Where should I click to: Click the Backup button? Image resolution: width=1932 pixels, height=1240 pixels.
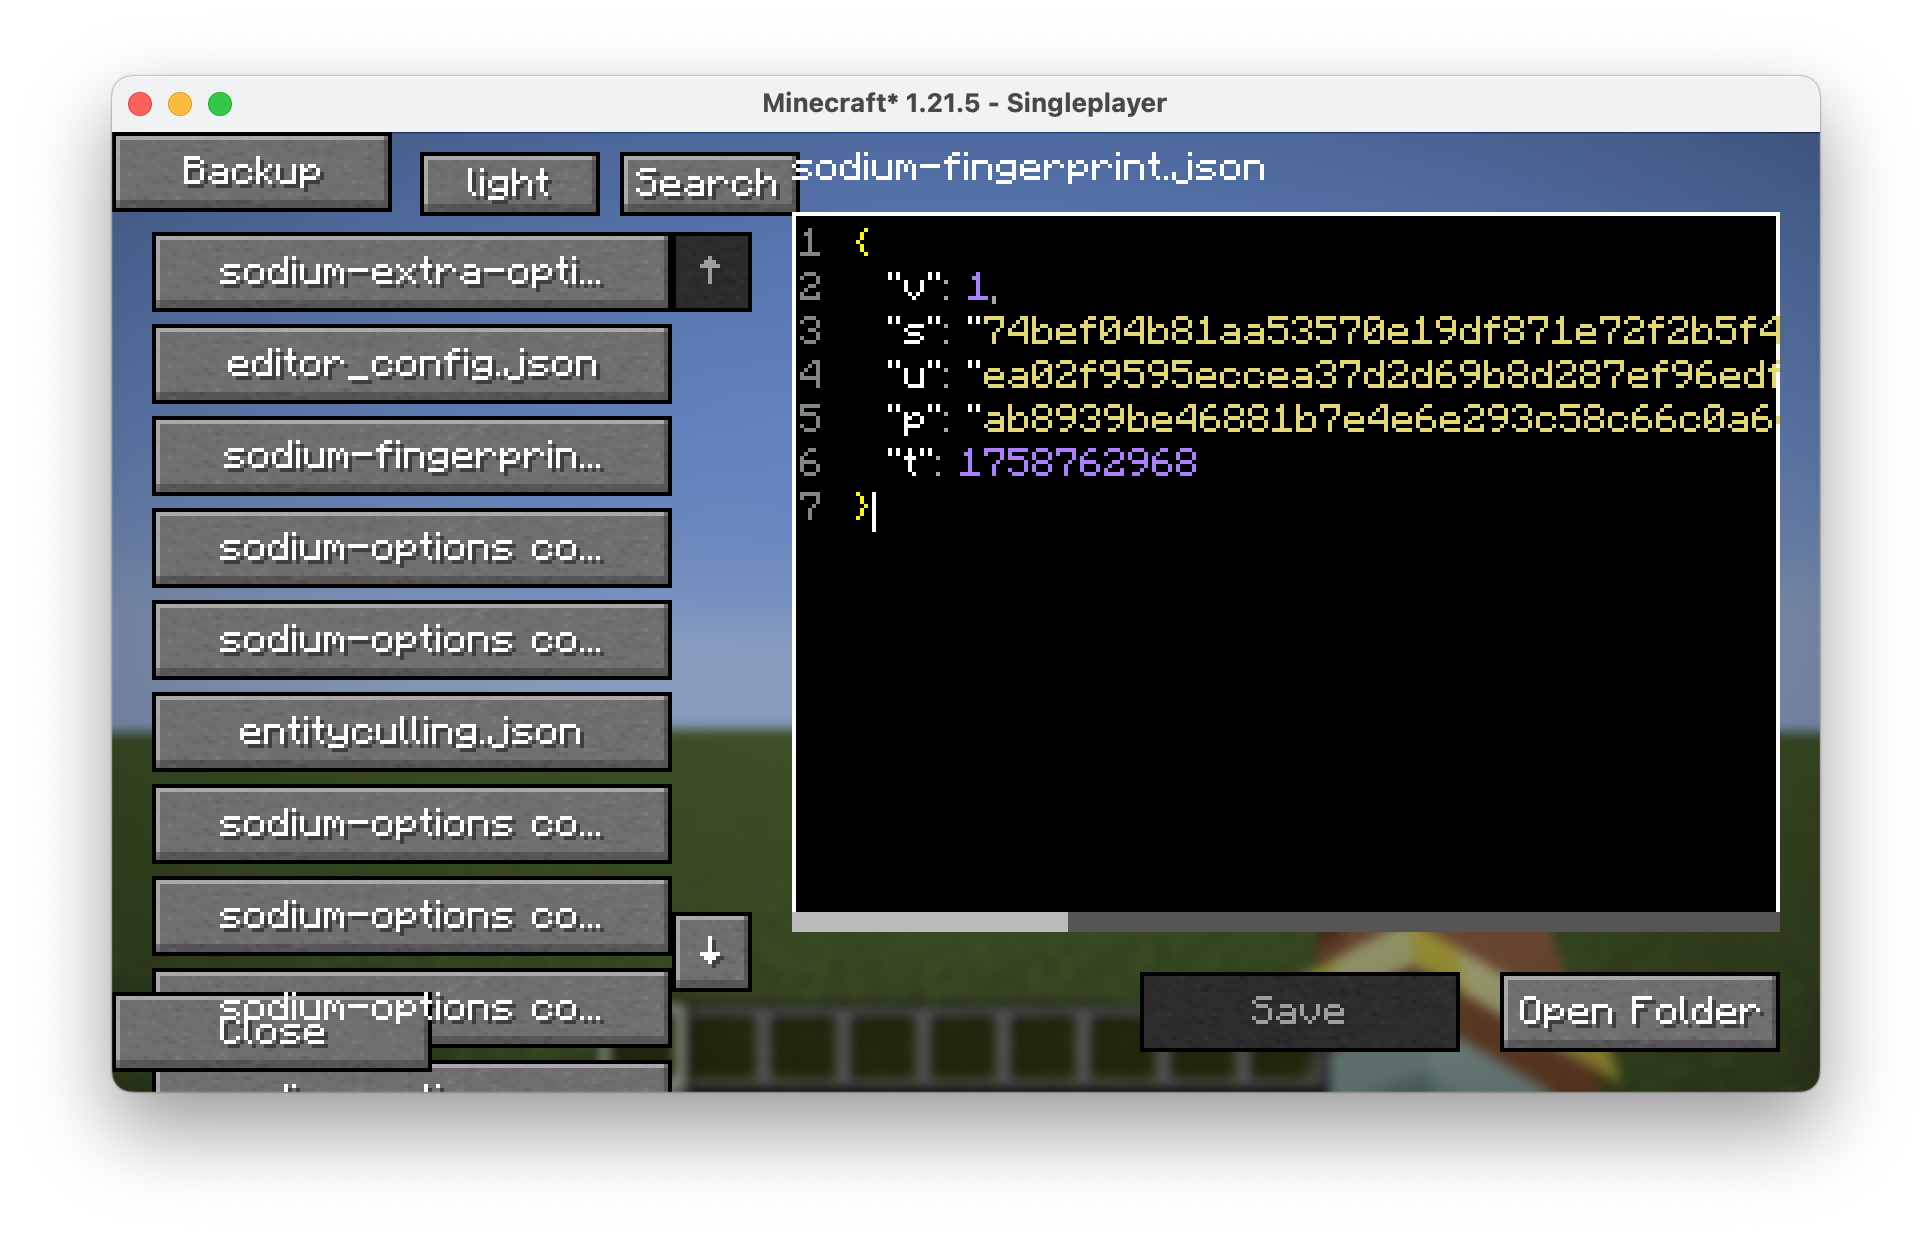(252, 172)
